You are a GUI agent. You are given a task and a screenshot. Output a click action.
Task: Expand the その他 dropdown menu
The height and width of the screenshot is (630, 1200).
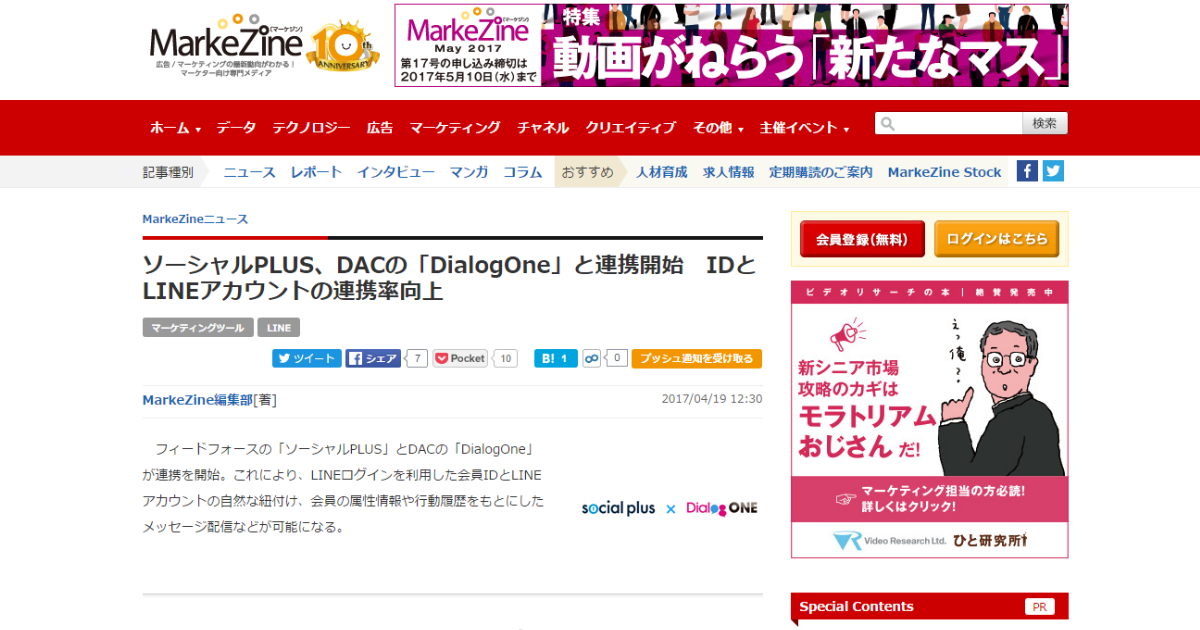click(x=717, y=128)
